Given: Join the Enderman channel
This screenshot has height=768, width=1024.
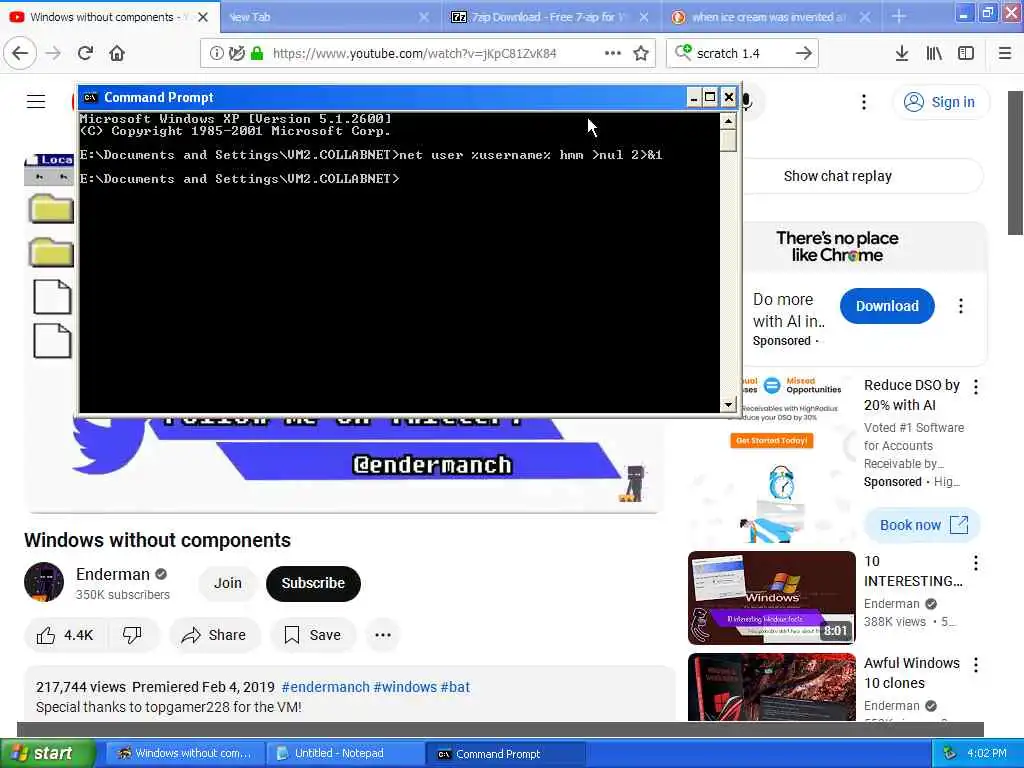Looking at the screenshot, I should coord(228,583).
